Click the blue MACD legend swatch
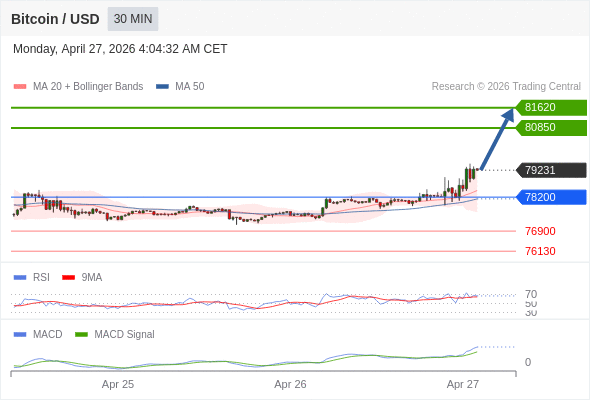 coord(20,335)
